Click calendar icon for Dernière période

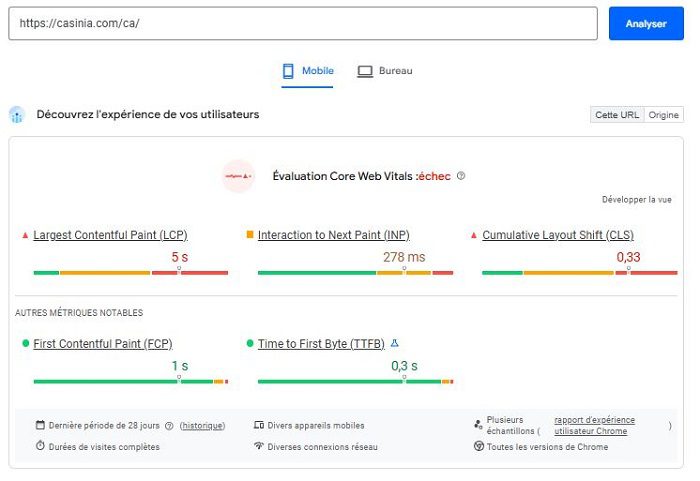pyautogui.click(x=40, y=425)
